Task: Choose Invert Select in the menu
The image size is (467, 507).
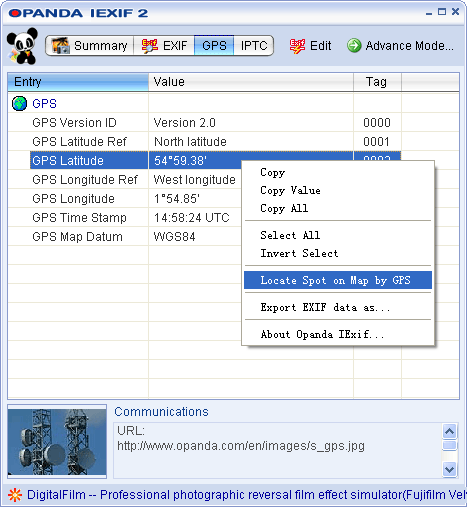Action: coord(299,253)
